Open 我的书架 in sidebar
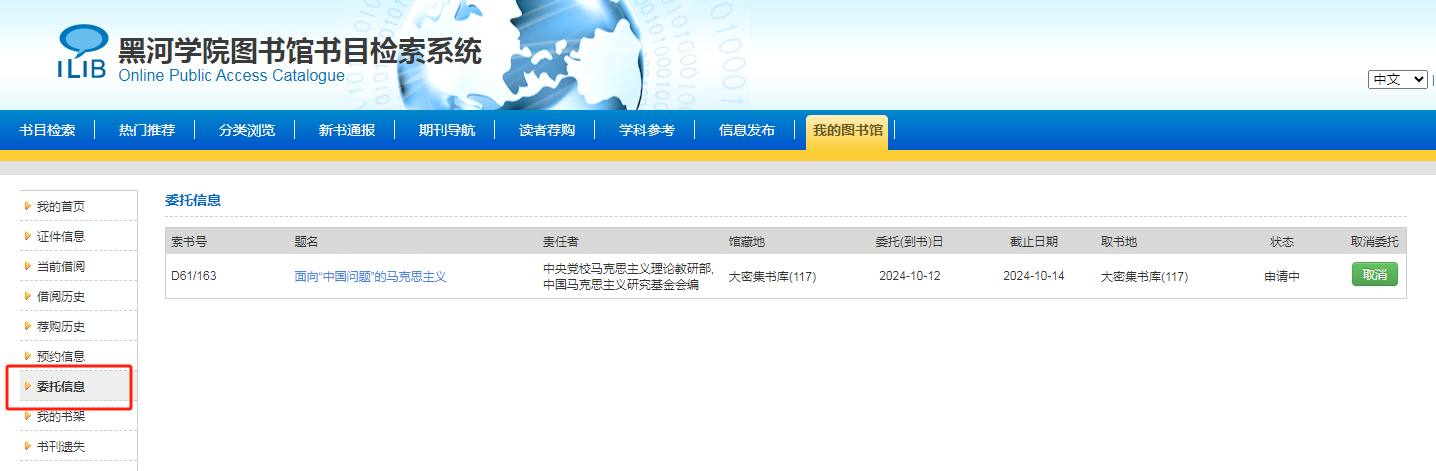The image size is (1436, 471). 61,417
